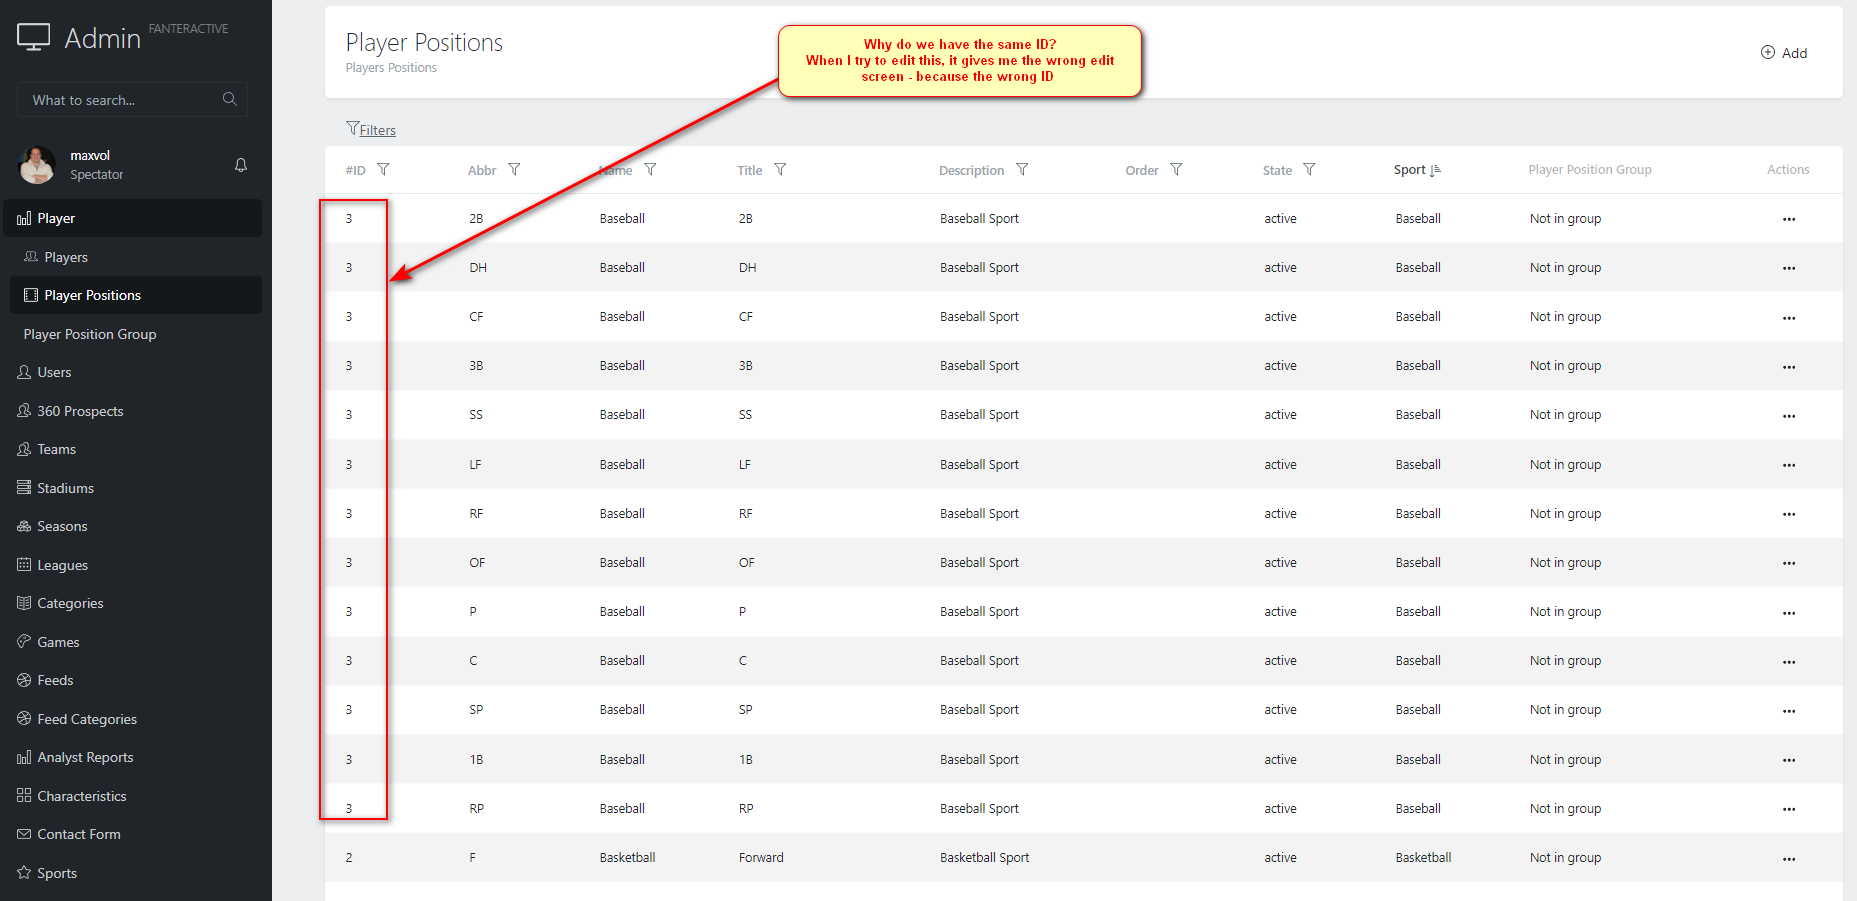The height and width of the screenshot is (901, 1857).
Task: Open actions menu for 3B row
Action: 1789,366
